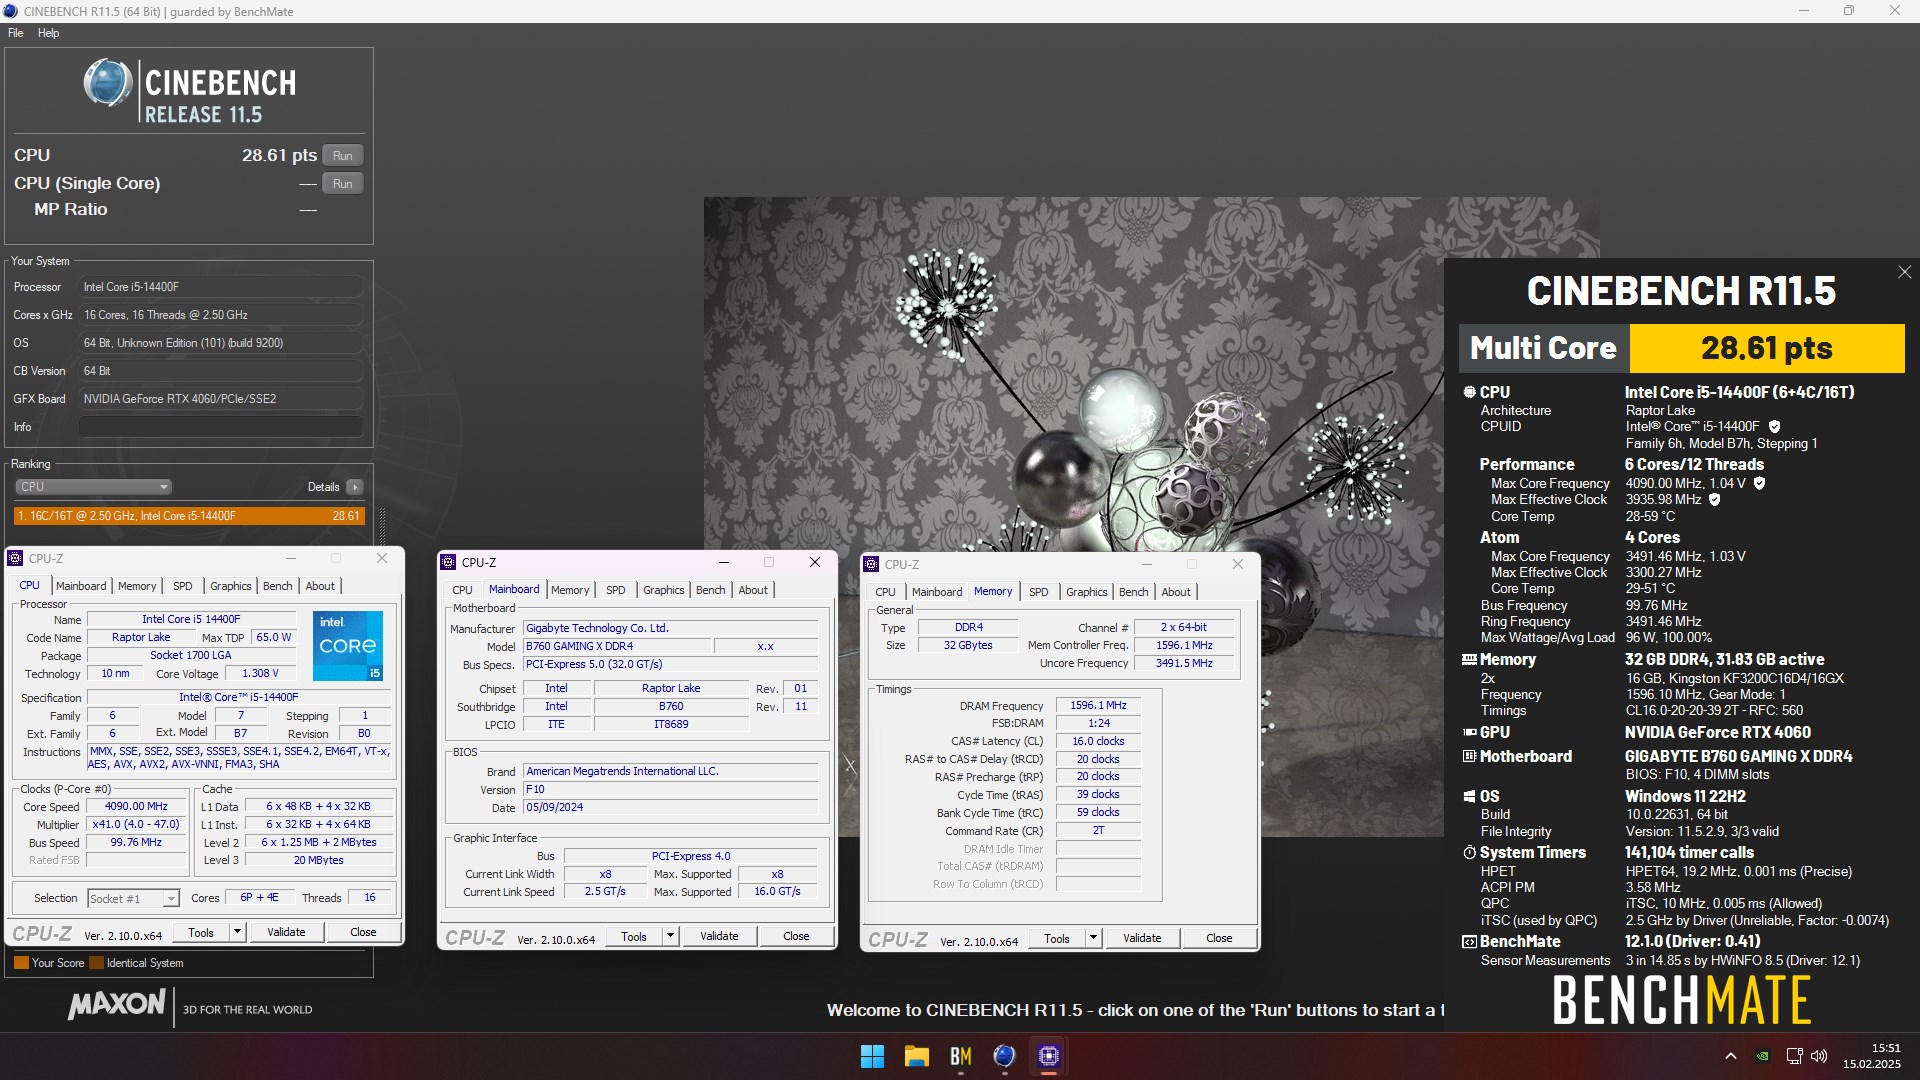Screen dimensions: 1920x1080
Task: Switch to Mainboard tab in first CPU-Z window
Action: [81, 586]
